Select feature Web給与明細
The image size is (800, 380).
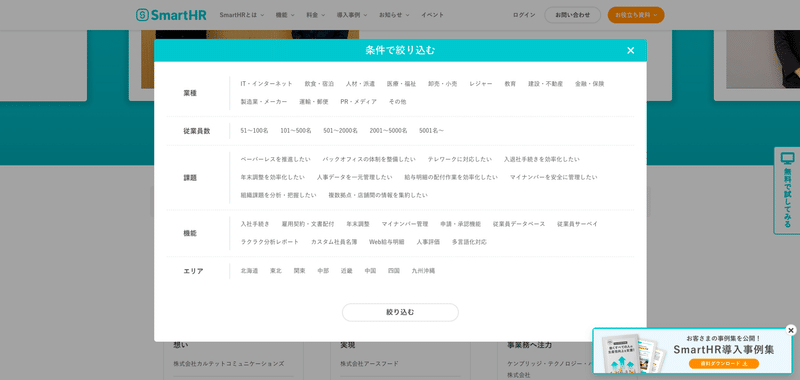(x=386, y=242)
